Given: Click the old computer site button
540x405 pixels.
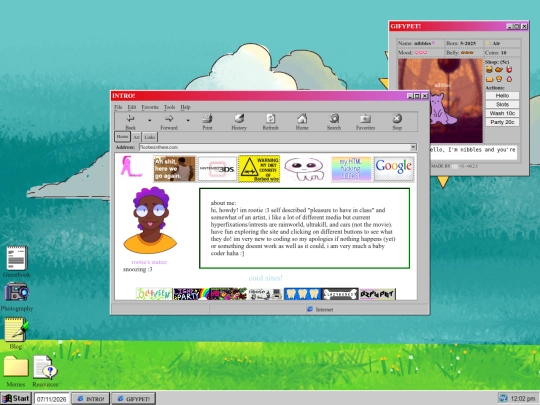Looking at the screenshot, I should tap(265, 294).
